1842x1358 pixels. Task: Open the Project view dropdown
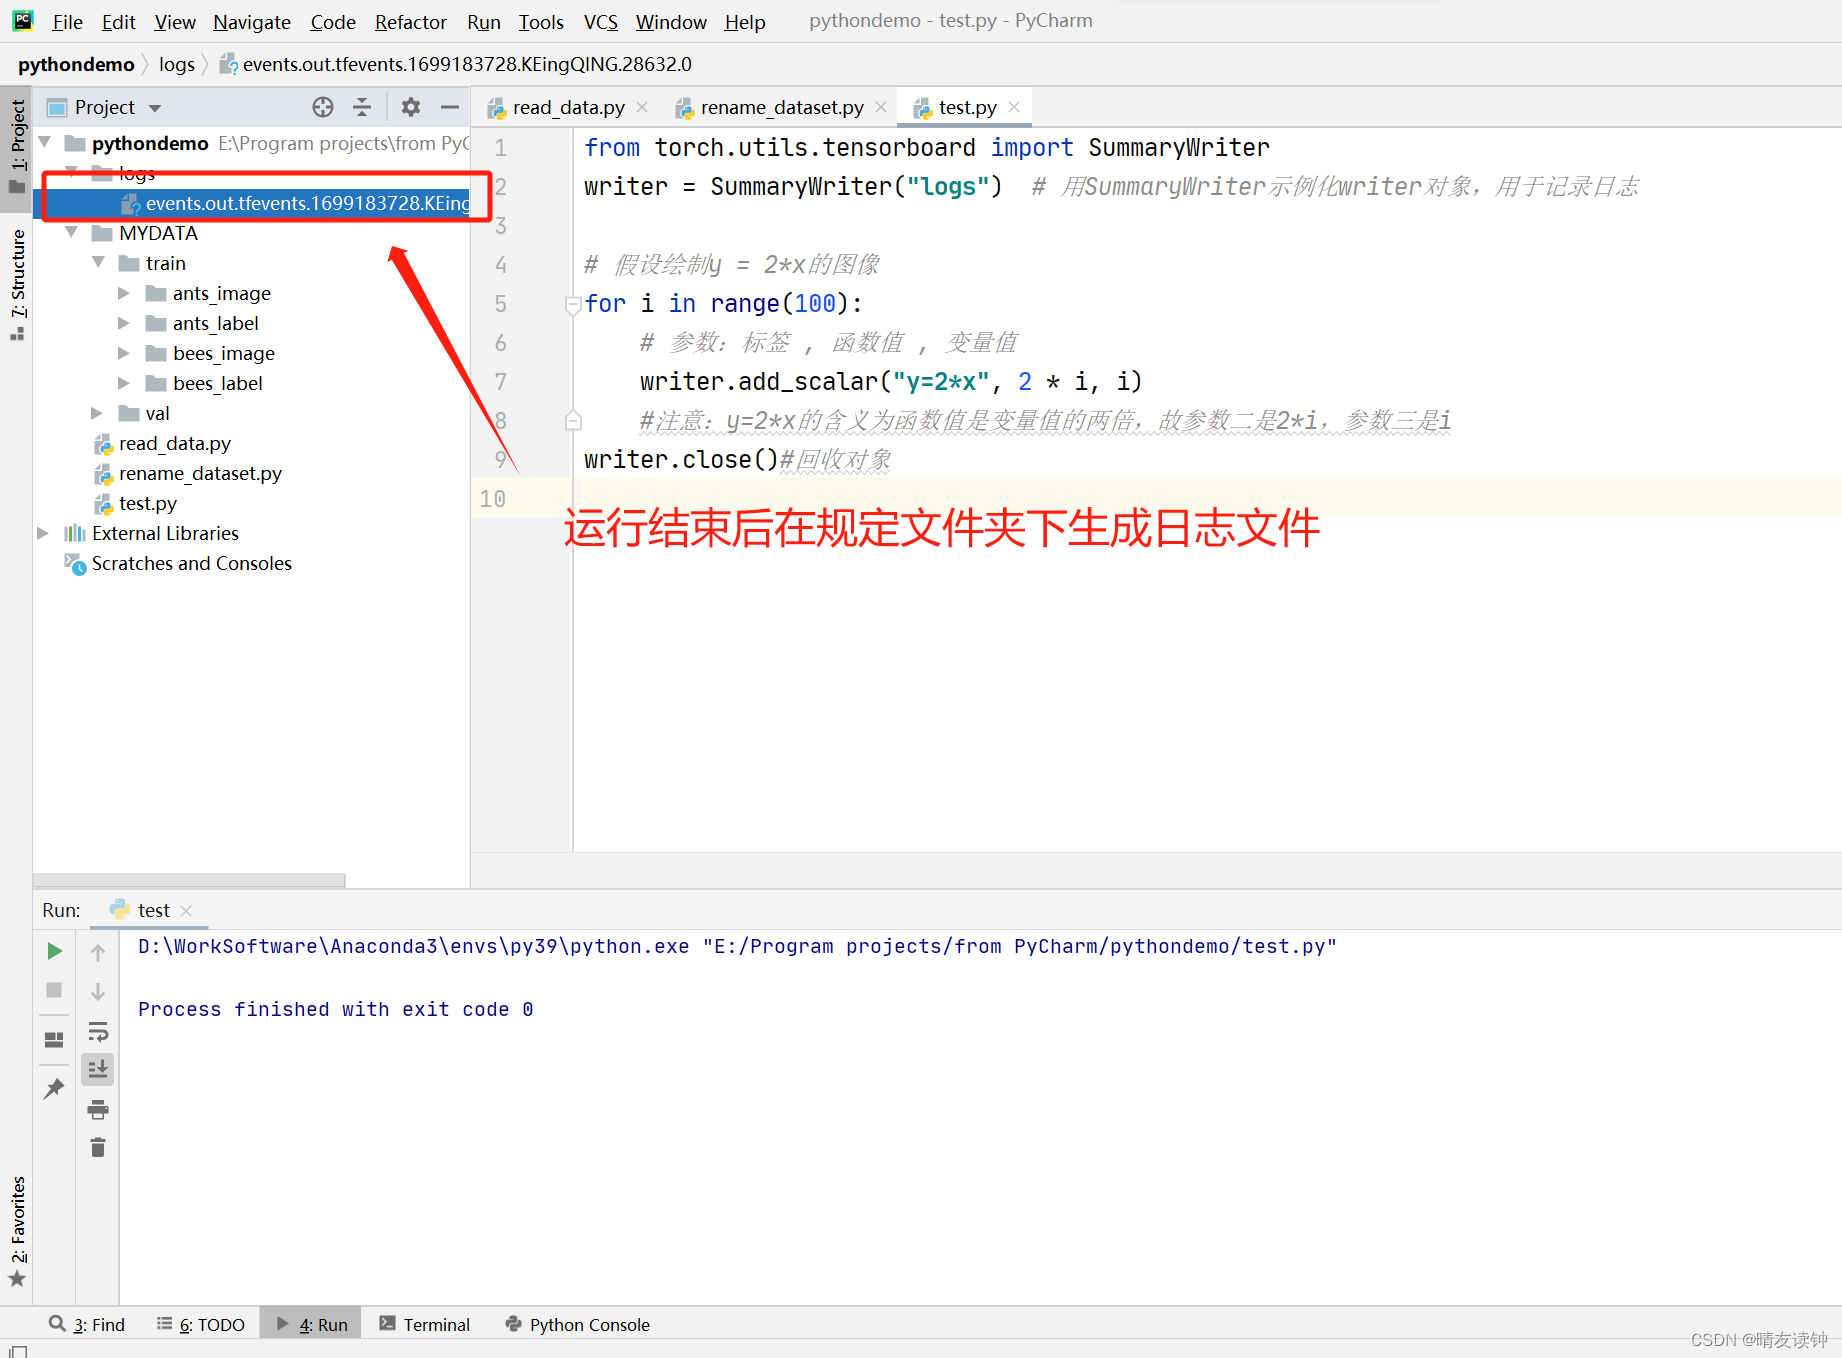pyautogui.click(x=154, y=107)
